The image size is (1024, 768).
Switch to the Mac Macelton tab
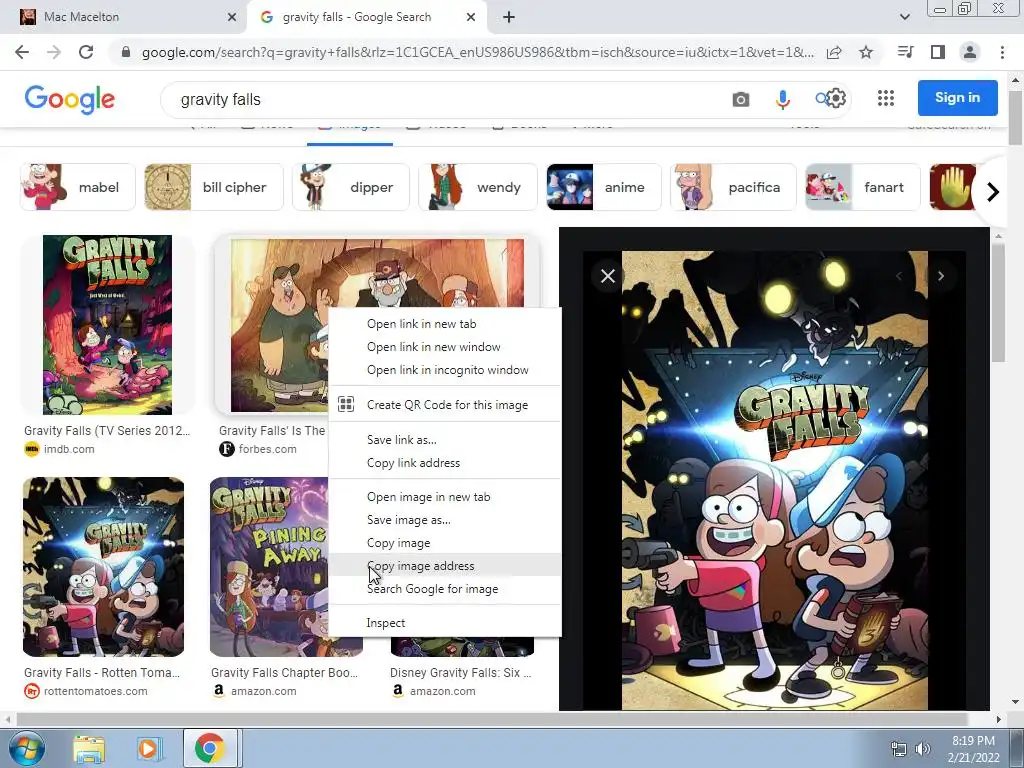(123, 18)
